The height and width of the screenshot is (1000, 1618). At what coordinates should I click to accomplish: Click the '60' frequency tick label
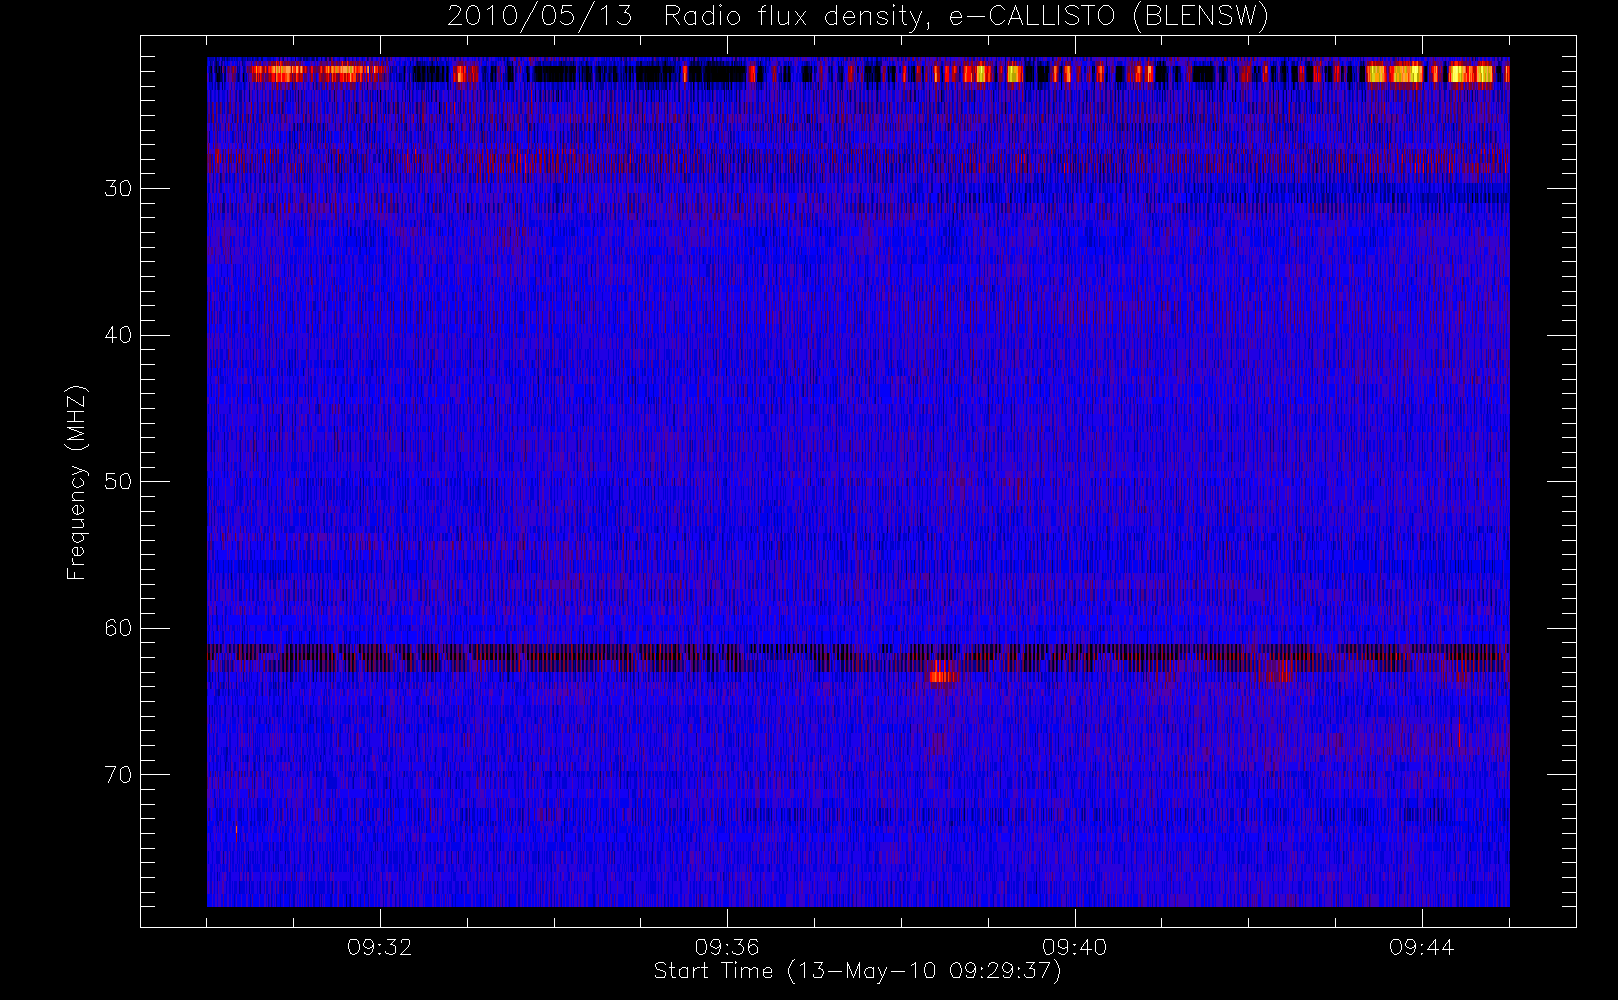[x=118, y=628]
